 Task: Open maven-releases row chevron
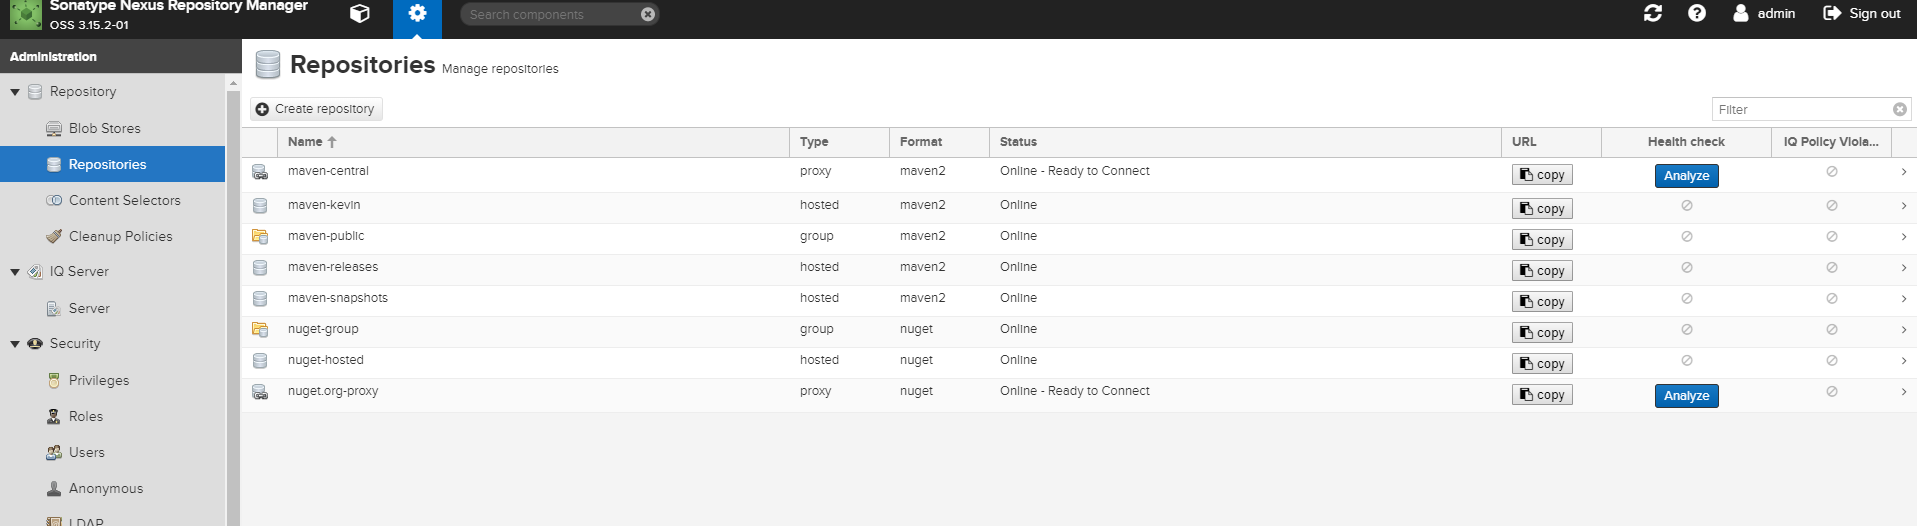(x=1904, y=268)
